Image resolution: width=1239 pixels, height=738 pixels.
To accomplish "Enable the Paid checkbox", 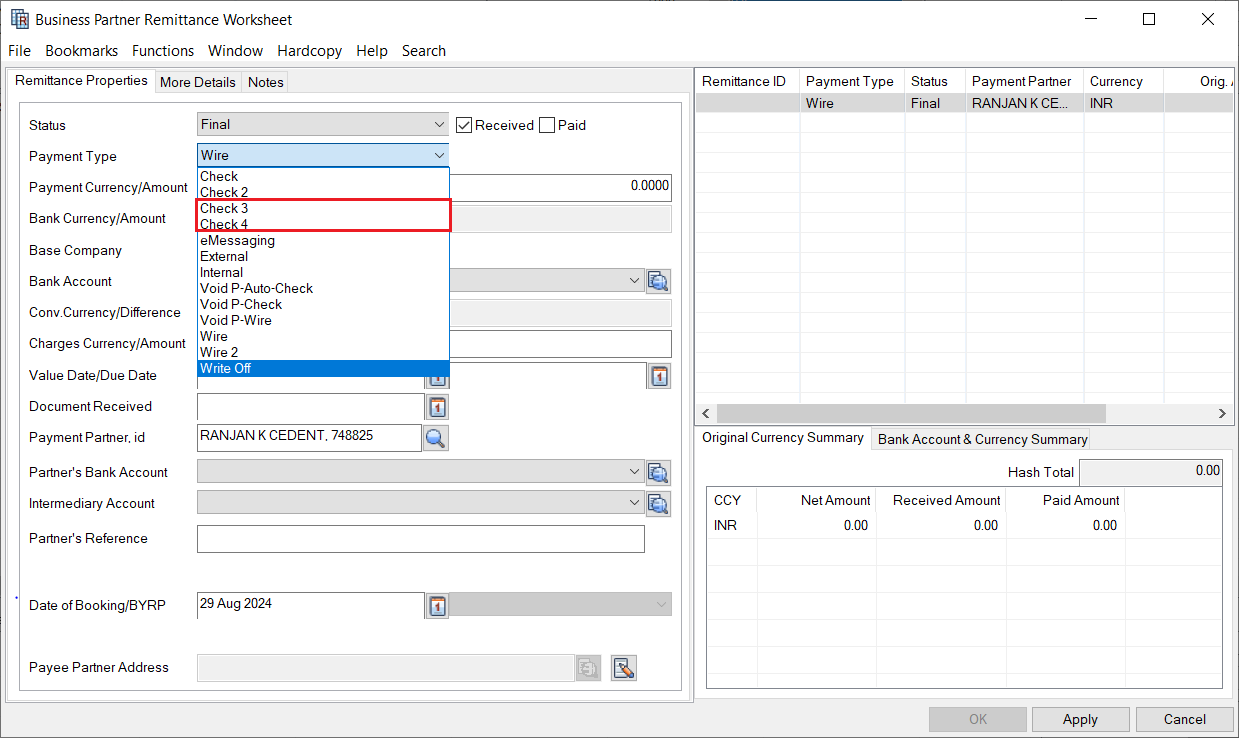I will pyautogui.click(x=547, y=125).
